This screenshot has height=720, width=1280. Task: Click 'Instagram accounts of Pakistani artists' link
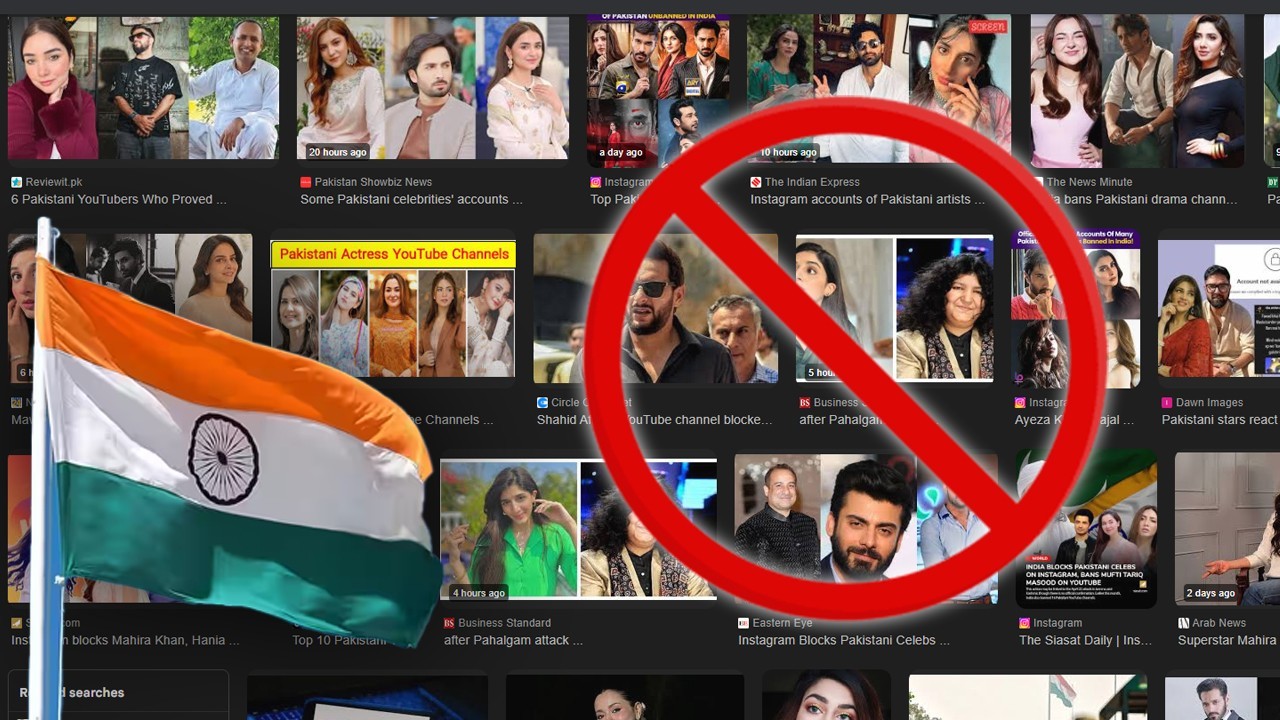click(x=867, y=199)
